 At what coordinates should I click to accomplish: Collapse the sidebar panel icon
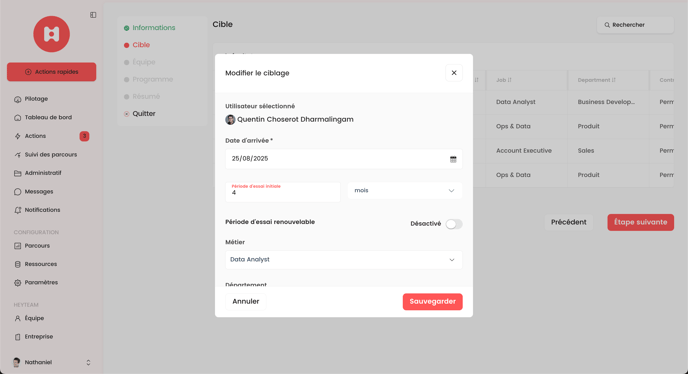pos(93,15)
